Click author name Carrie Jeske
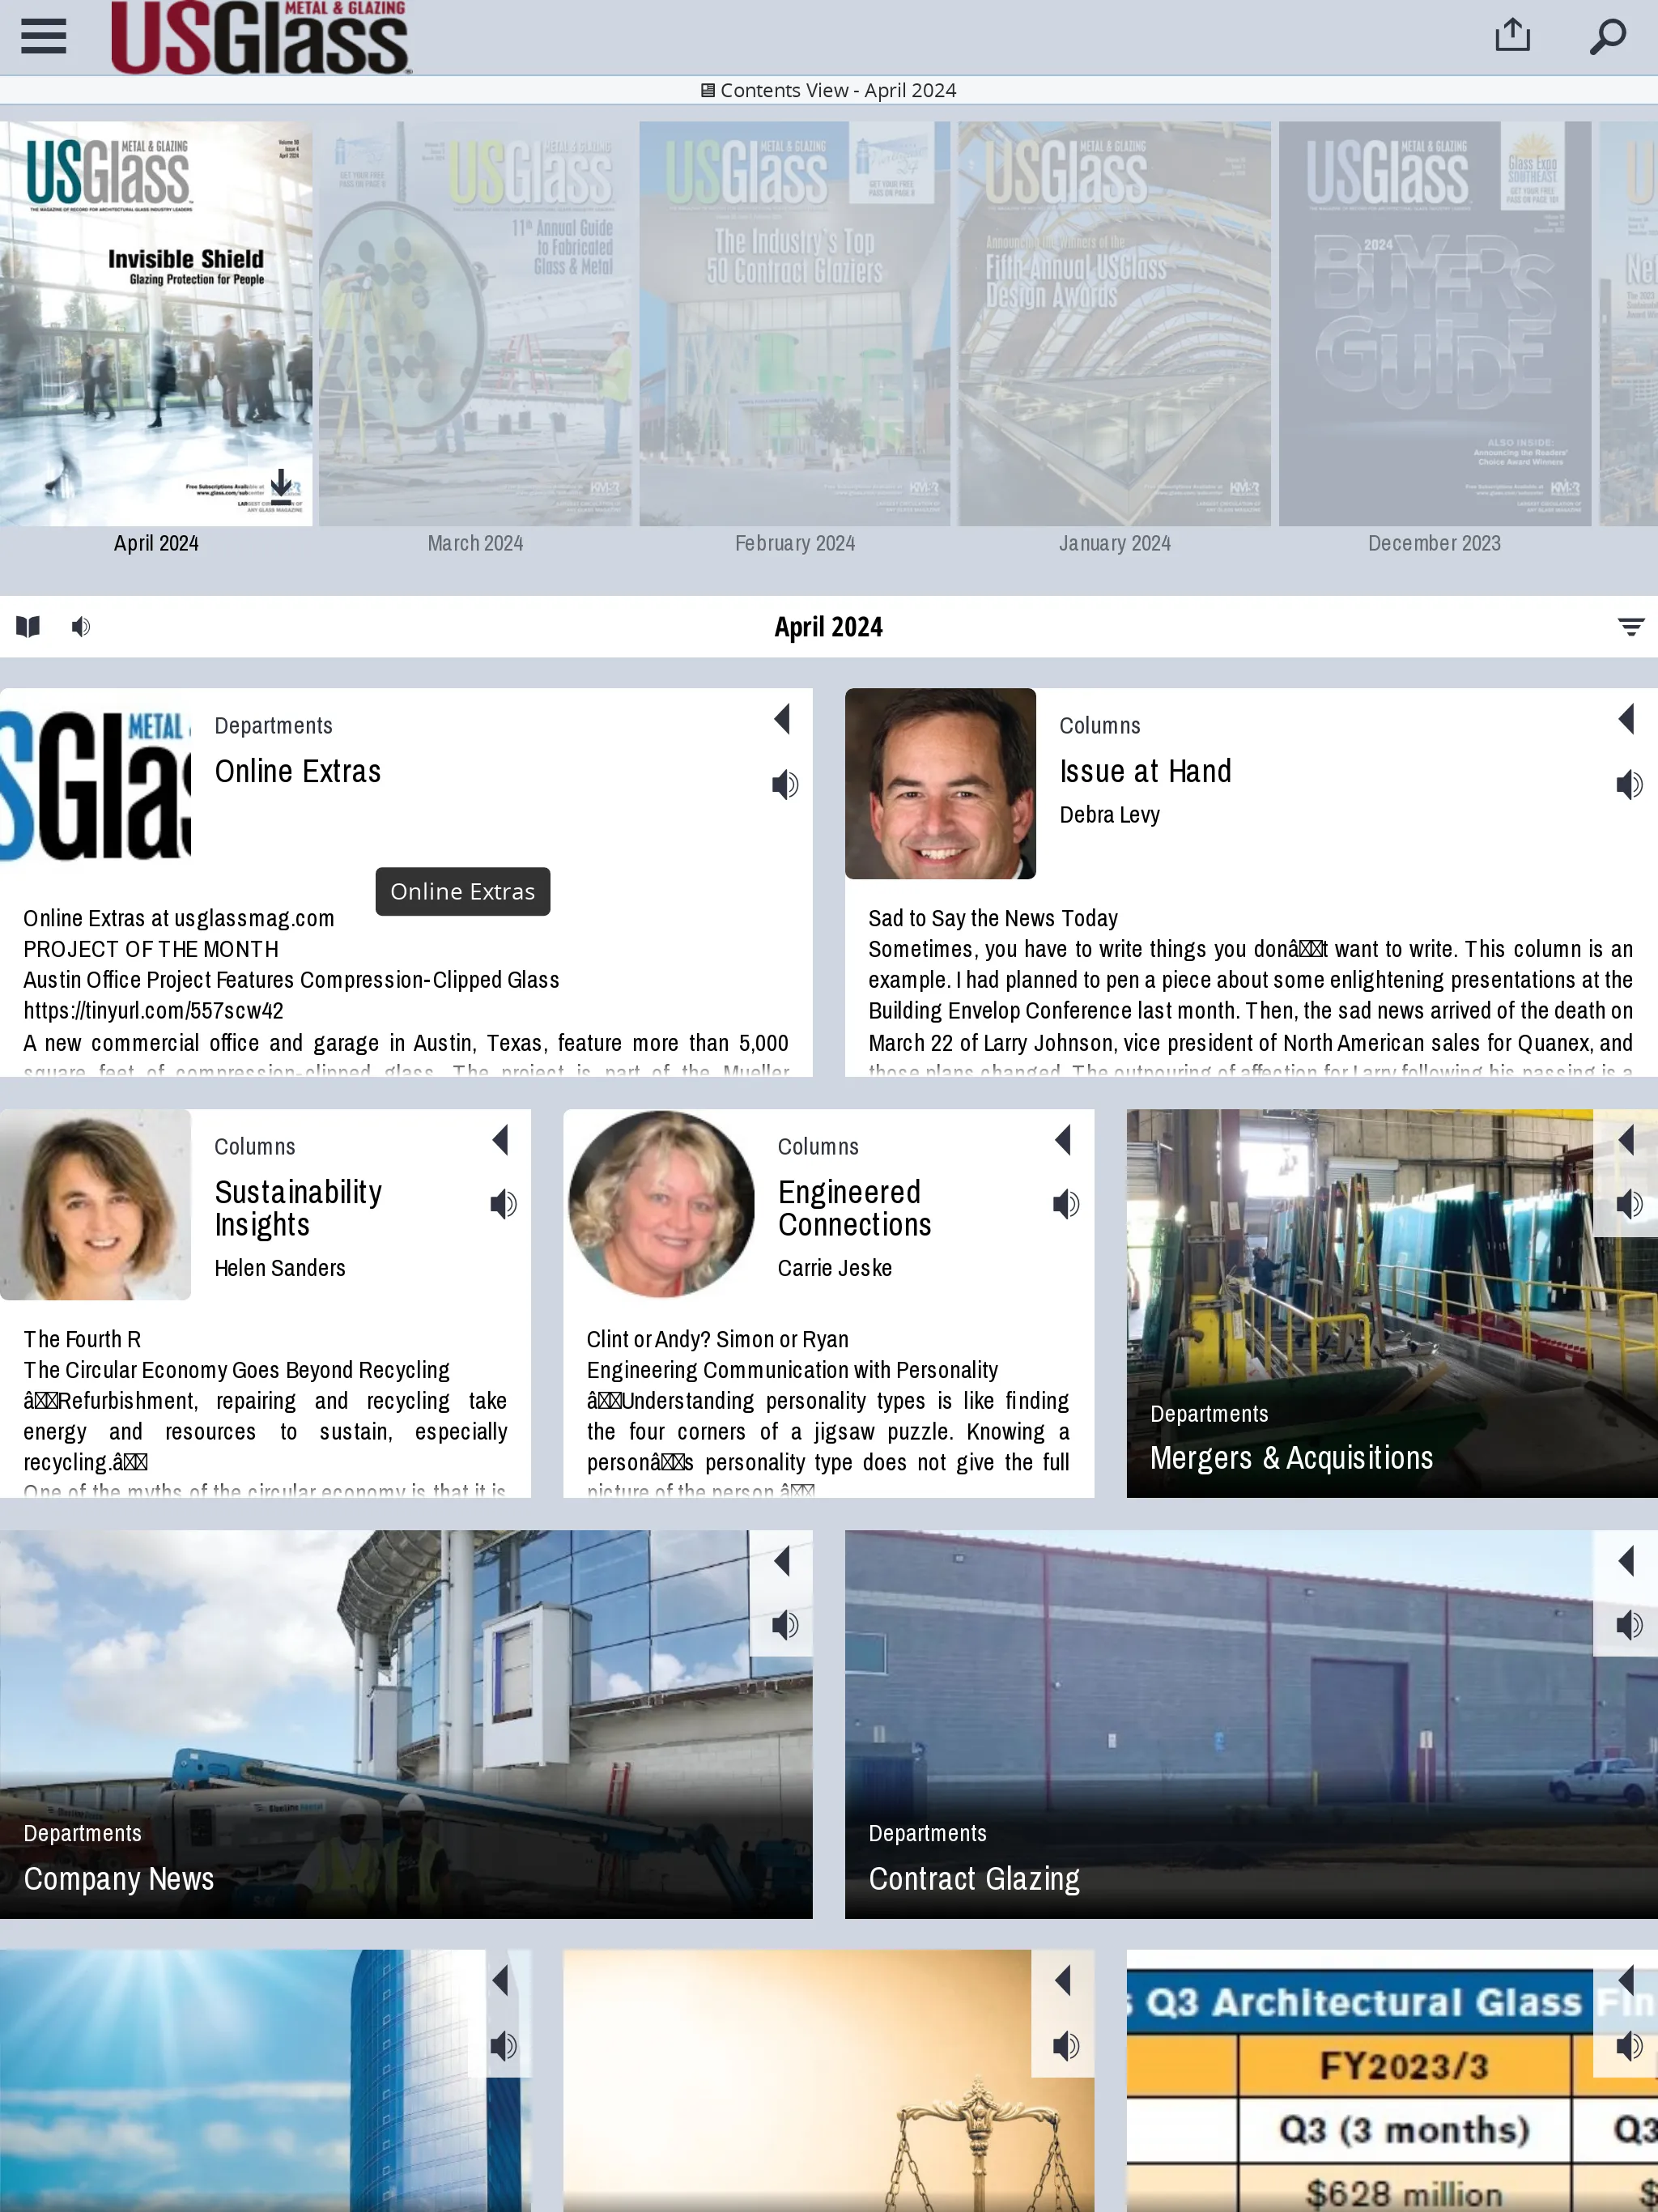Screen dimensions: 1658x2212 [x=835, y=1268]
